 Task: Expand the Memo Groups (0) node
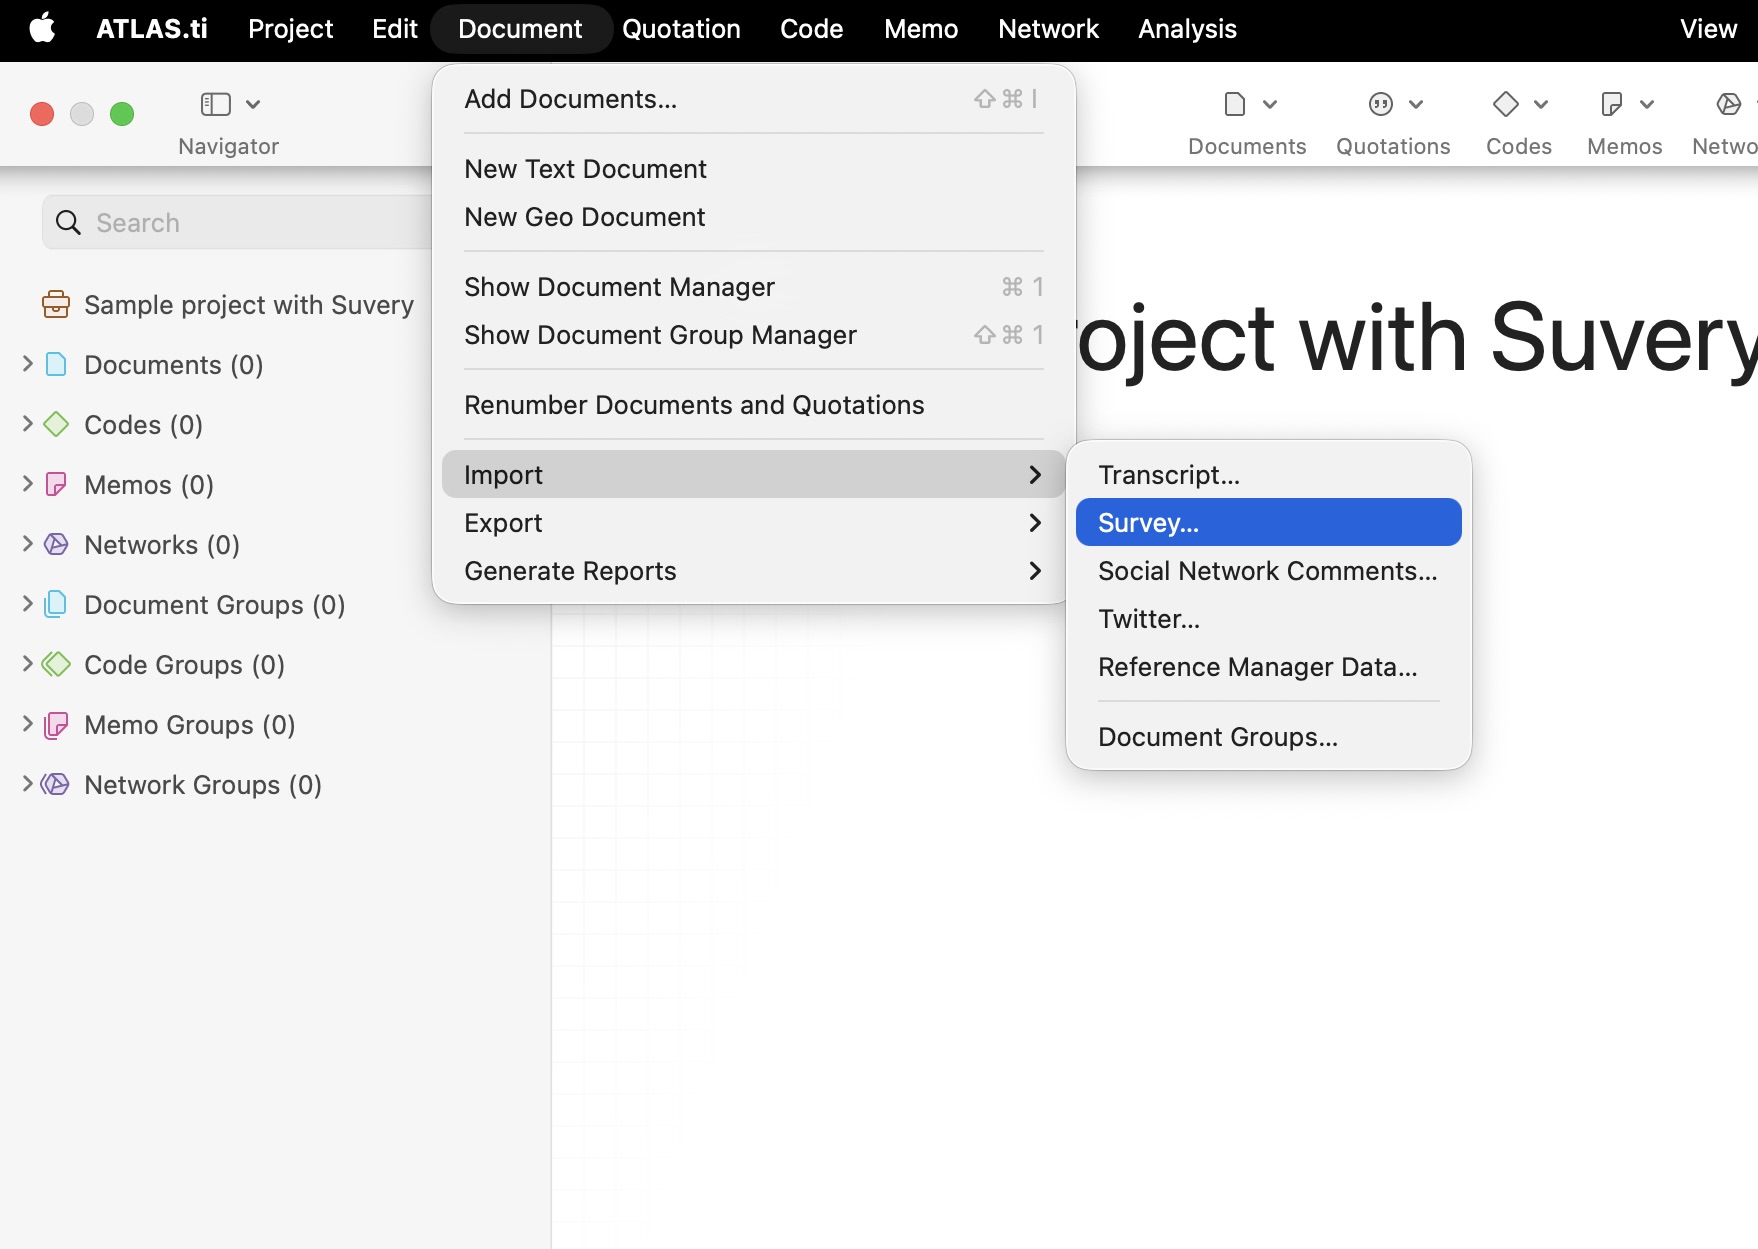pyautogui.click(x=28, y=724)
